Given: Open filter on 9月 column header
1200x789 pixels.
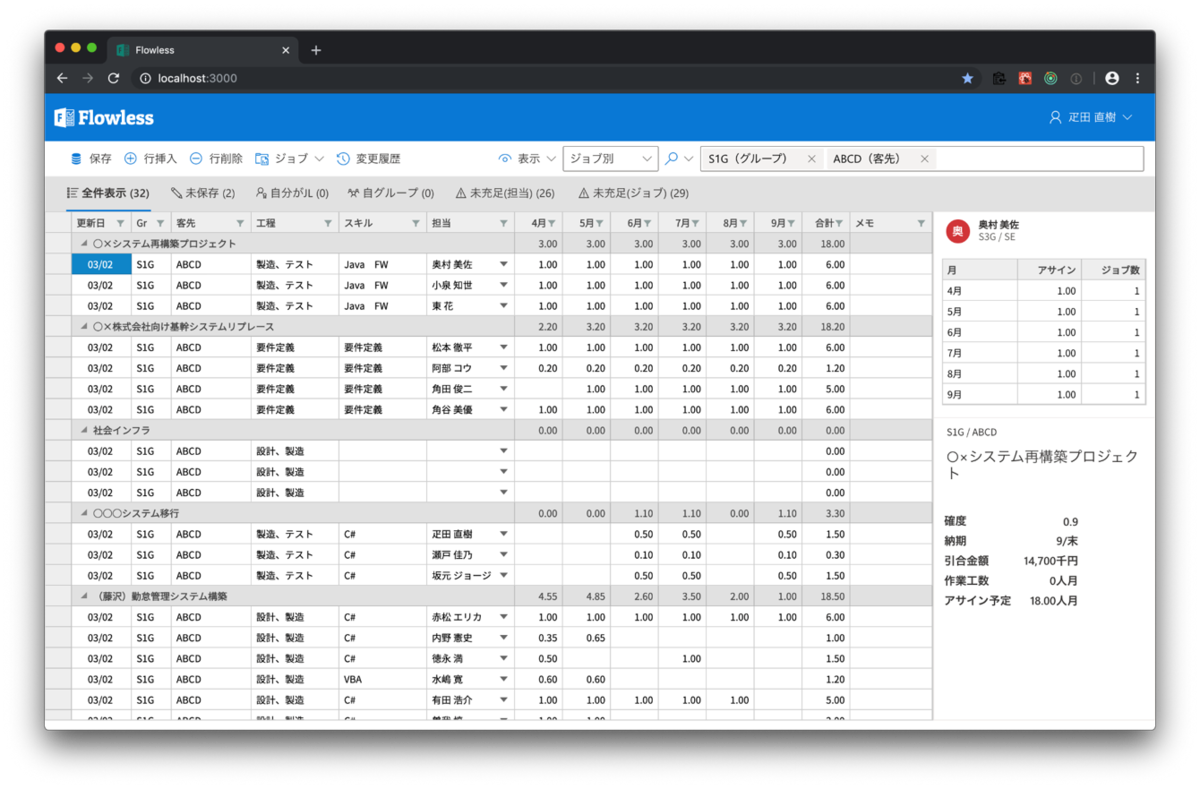Looking at the screenshot, I should pyautogui.click(x=792, y=224).
